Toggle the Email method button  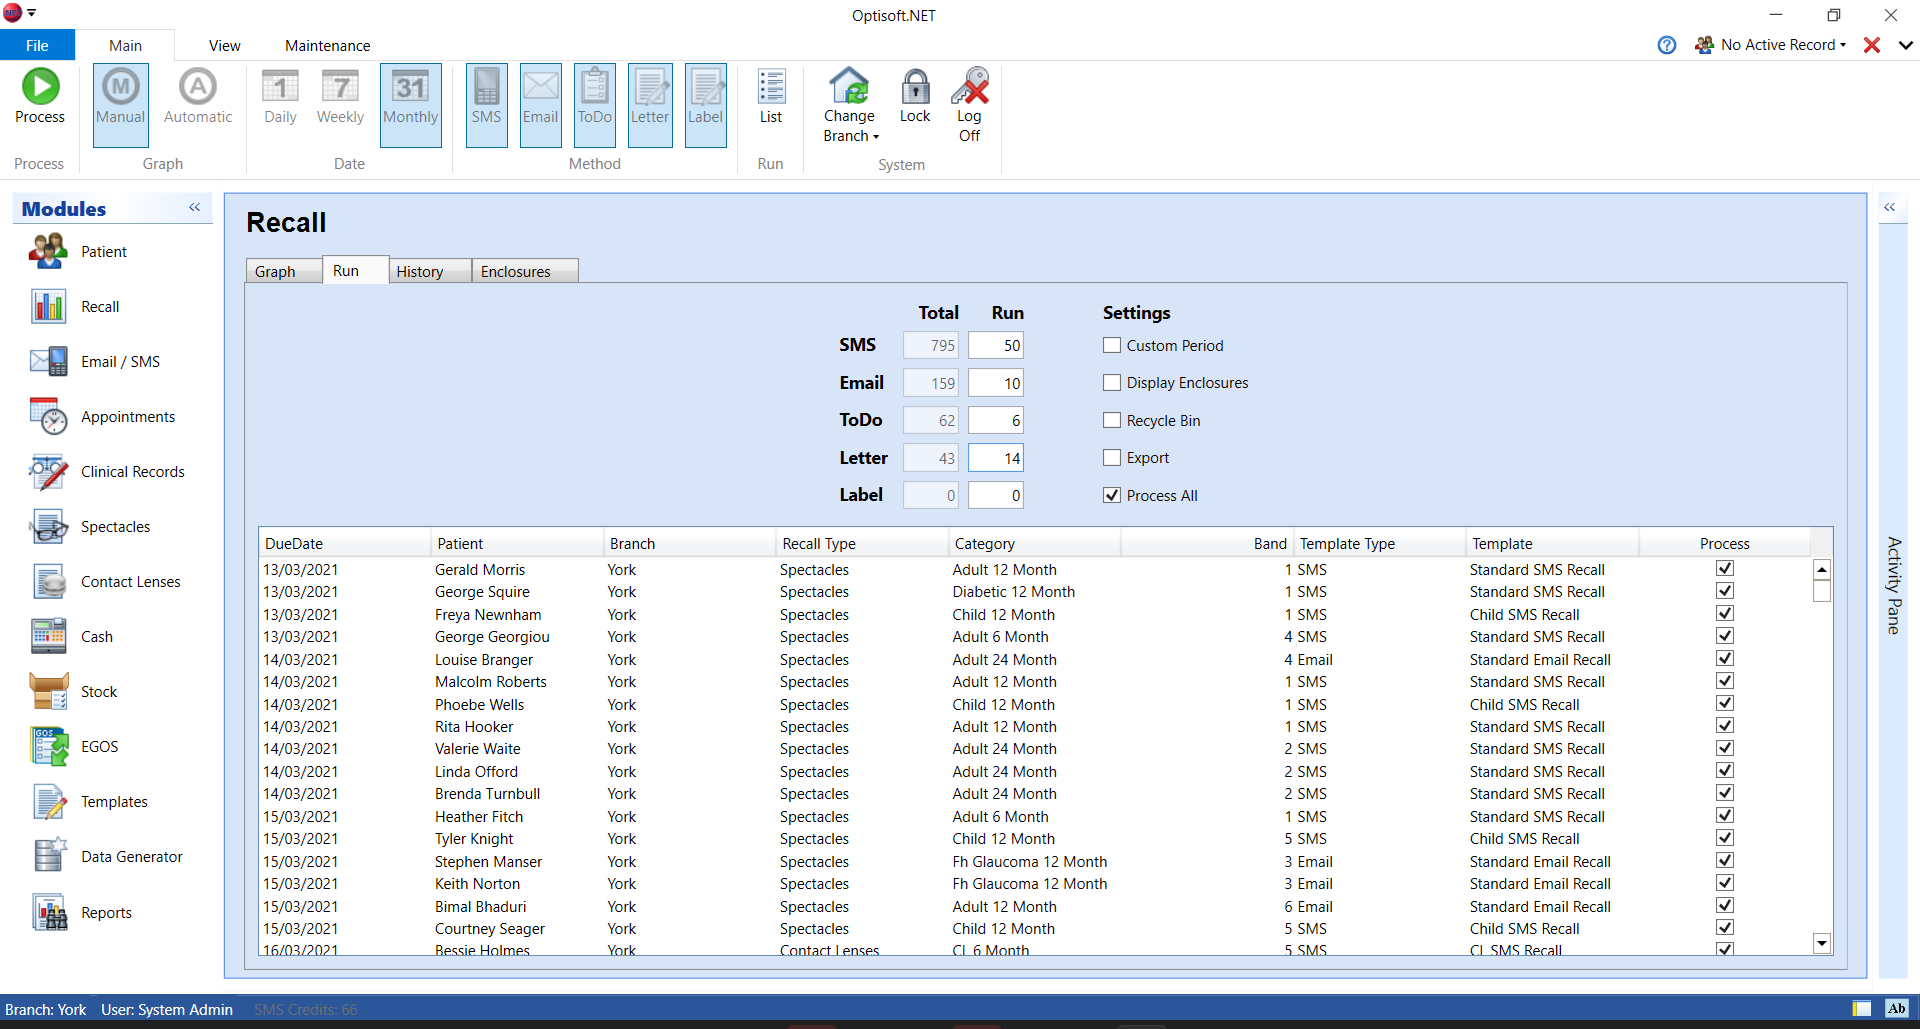541,105
